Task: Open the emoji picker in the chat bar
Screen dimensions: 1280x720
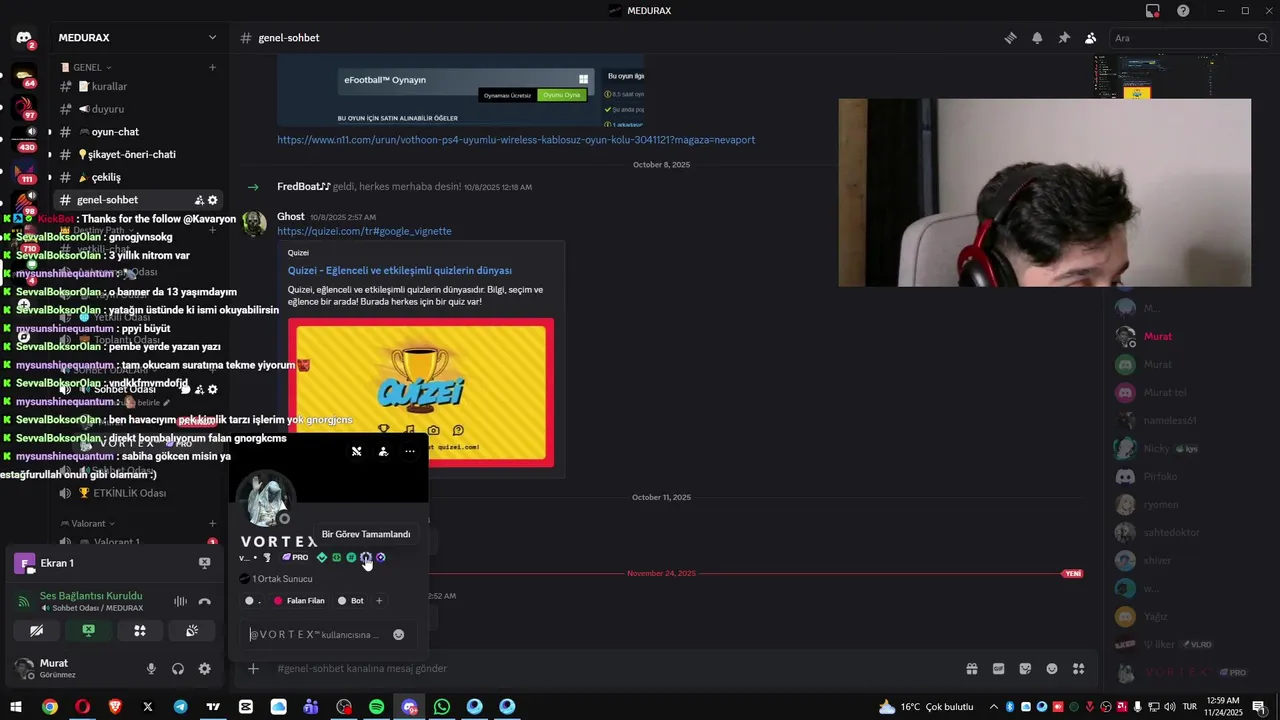Action: 1052,668
